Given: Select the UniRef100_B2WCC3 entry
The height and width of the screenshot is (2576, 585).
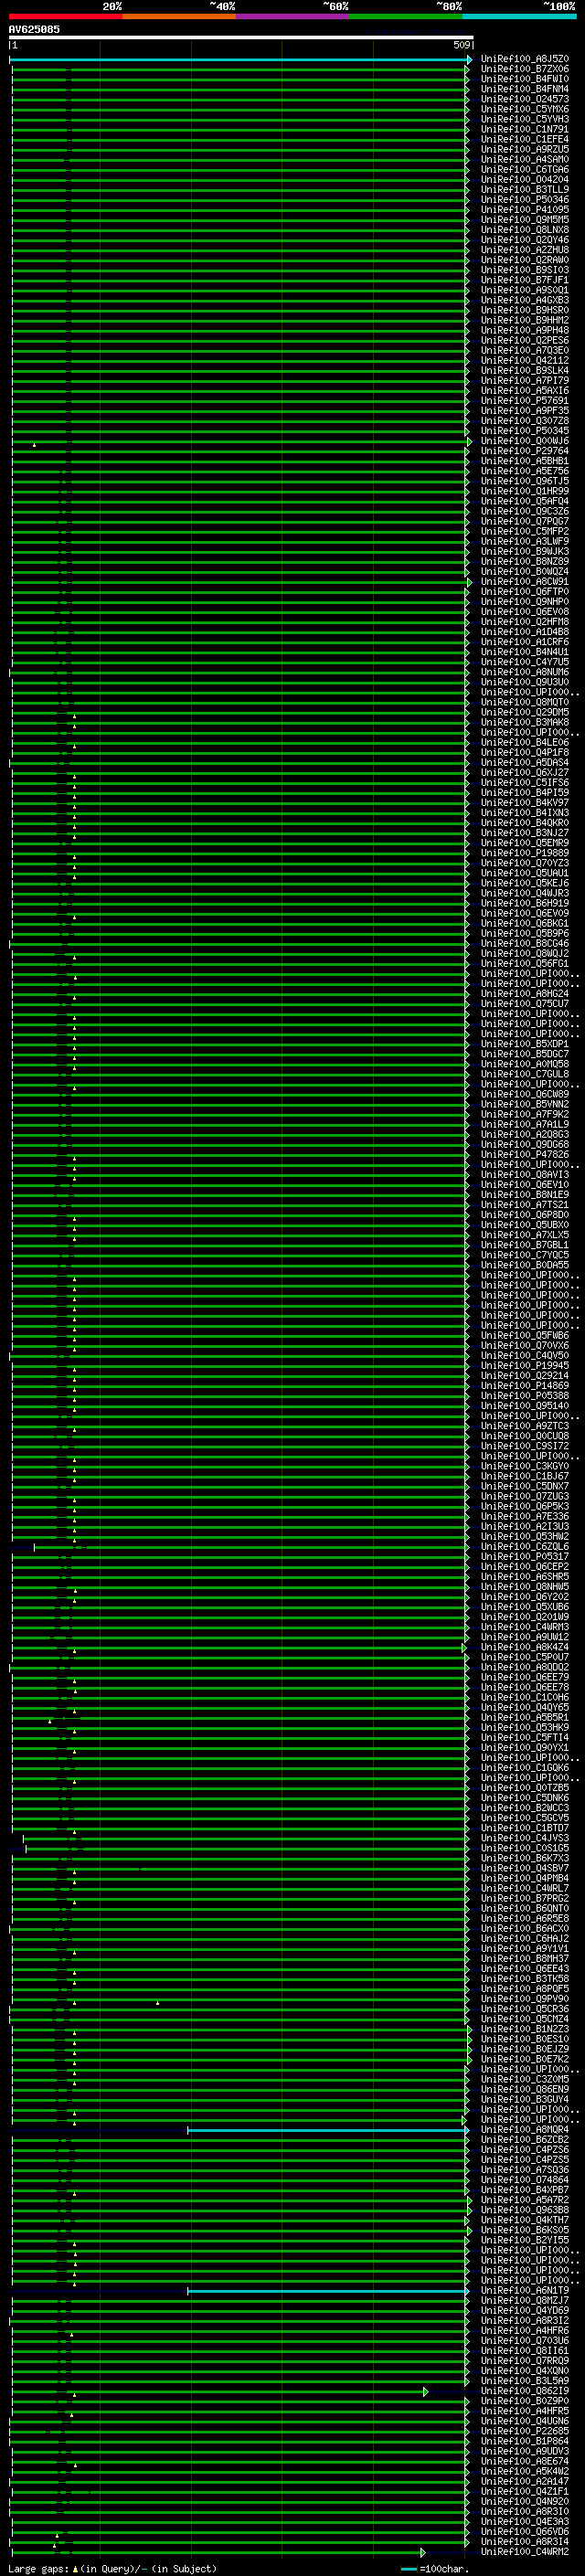Looking at the screenshot, I should point(525,1808).
